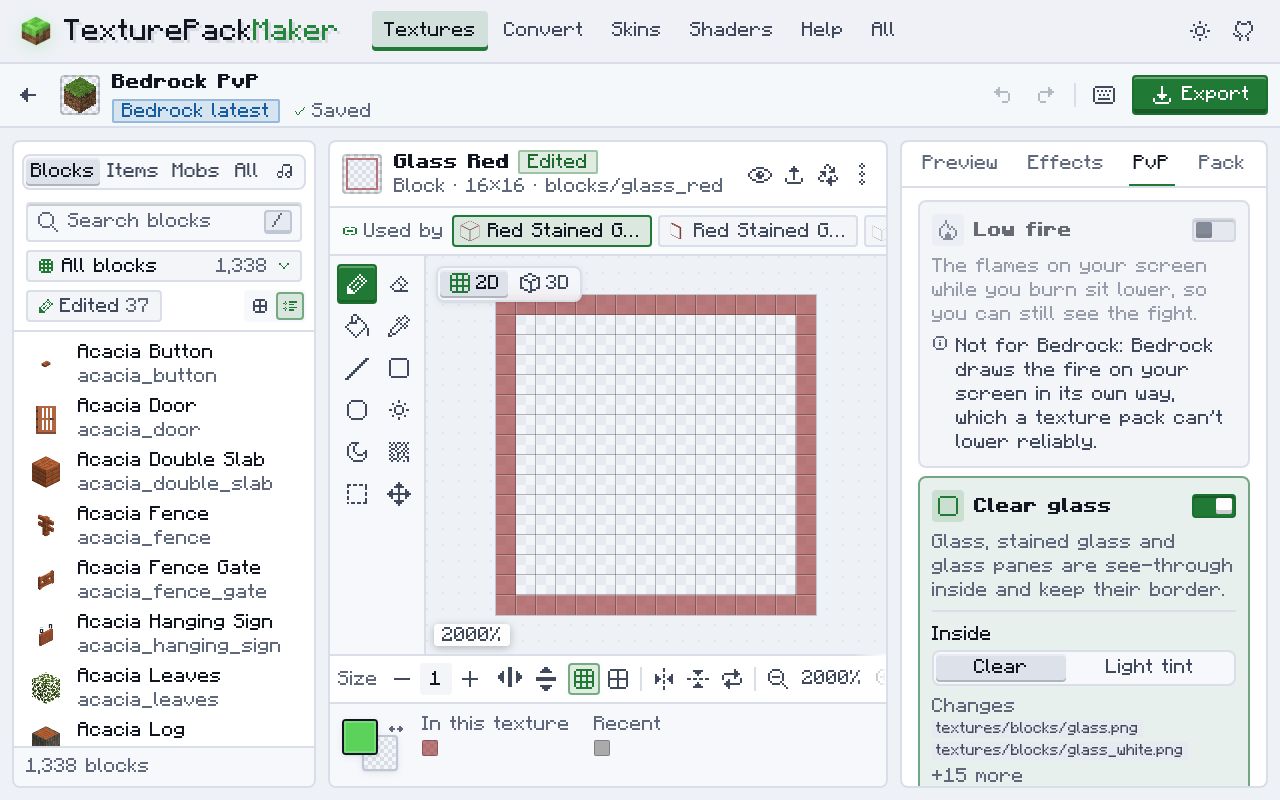The image size is (1280, 800).
Task: Open the All blocks filter dropdown
Action: pyautogui.click(x=164, y=266)
